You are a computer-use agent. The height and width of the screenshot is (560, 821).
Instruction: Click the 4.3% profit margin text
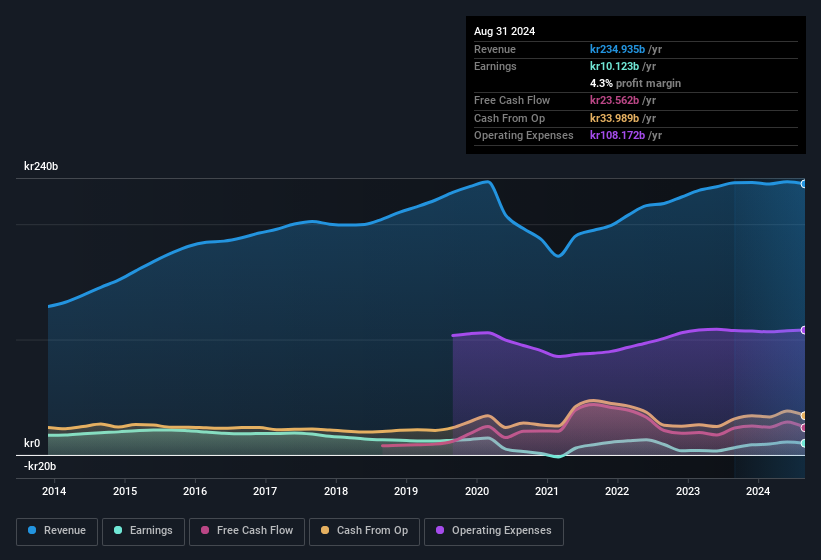click(635, 83)
